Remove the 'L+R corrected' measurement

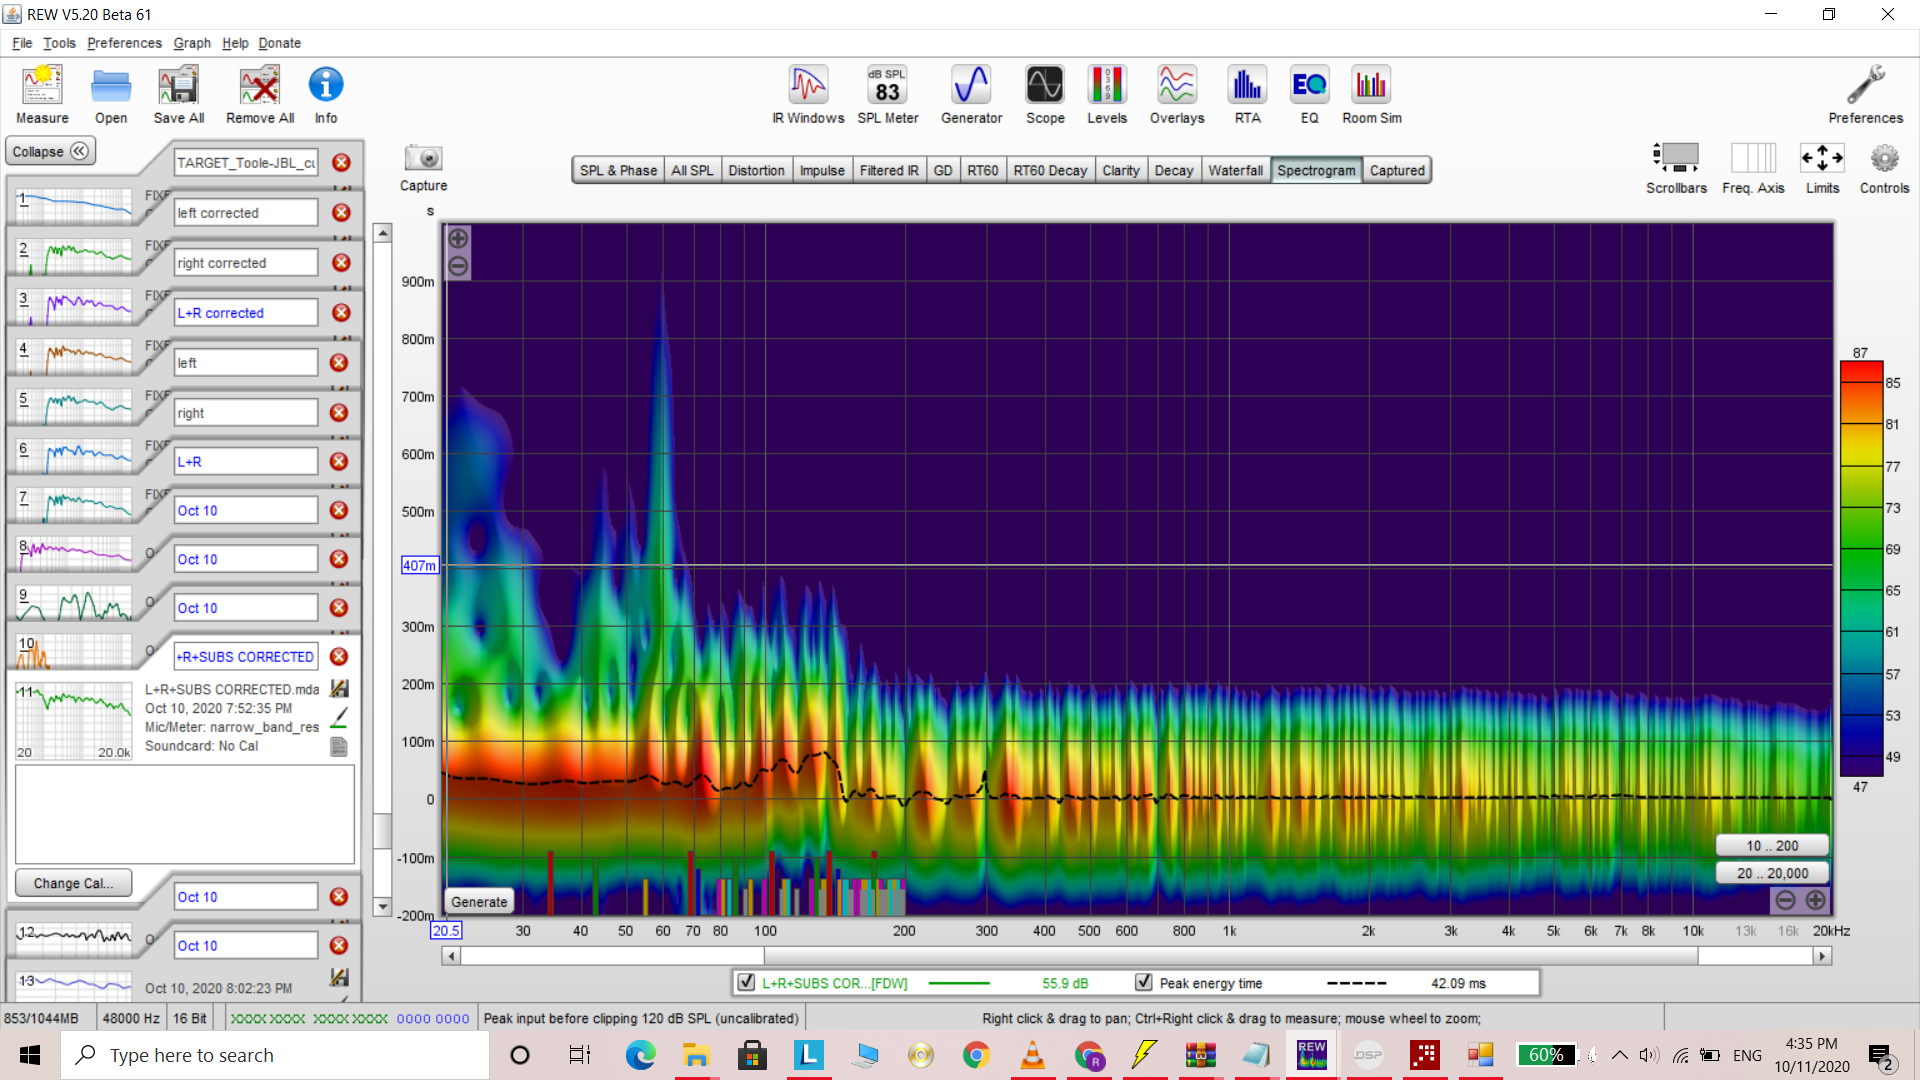coord(341,313)
